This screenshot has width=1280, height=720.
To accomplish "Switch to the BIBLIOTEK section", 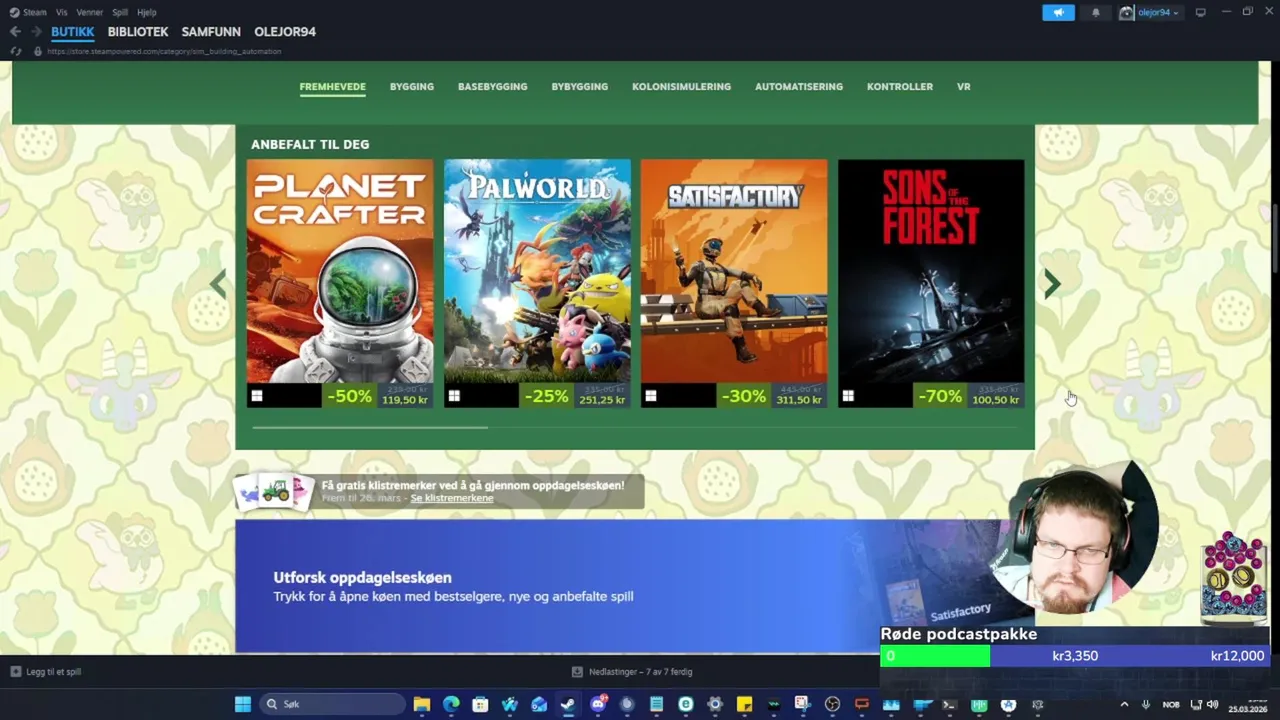I will pyautogui.click(x=138, y=32).
